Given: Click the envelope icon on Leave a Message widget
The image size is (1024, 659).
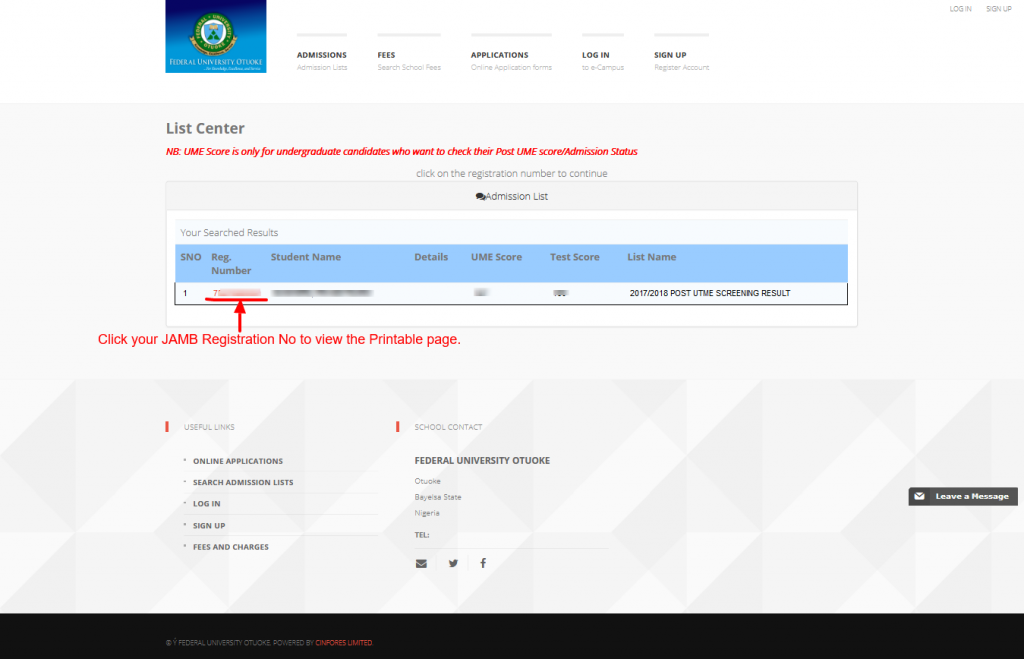Looking at the screenshot, I should click(917, 496).
